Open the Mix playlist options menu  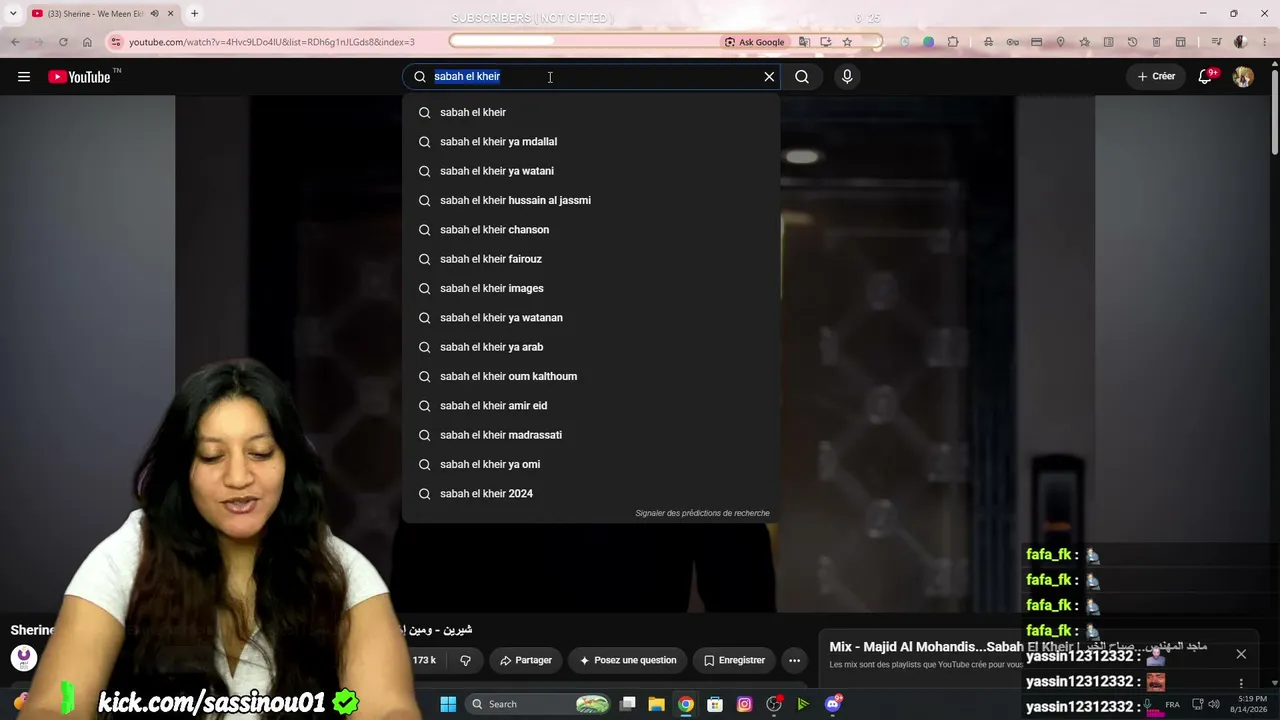pos(1241,684)
